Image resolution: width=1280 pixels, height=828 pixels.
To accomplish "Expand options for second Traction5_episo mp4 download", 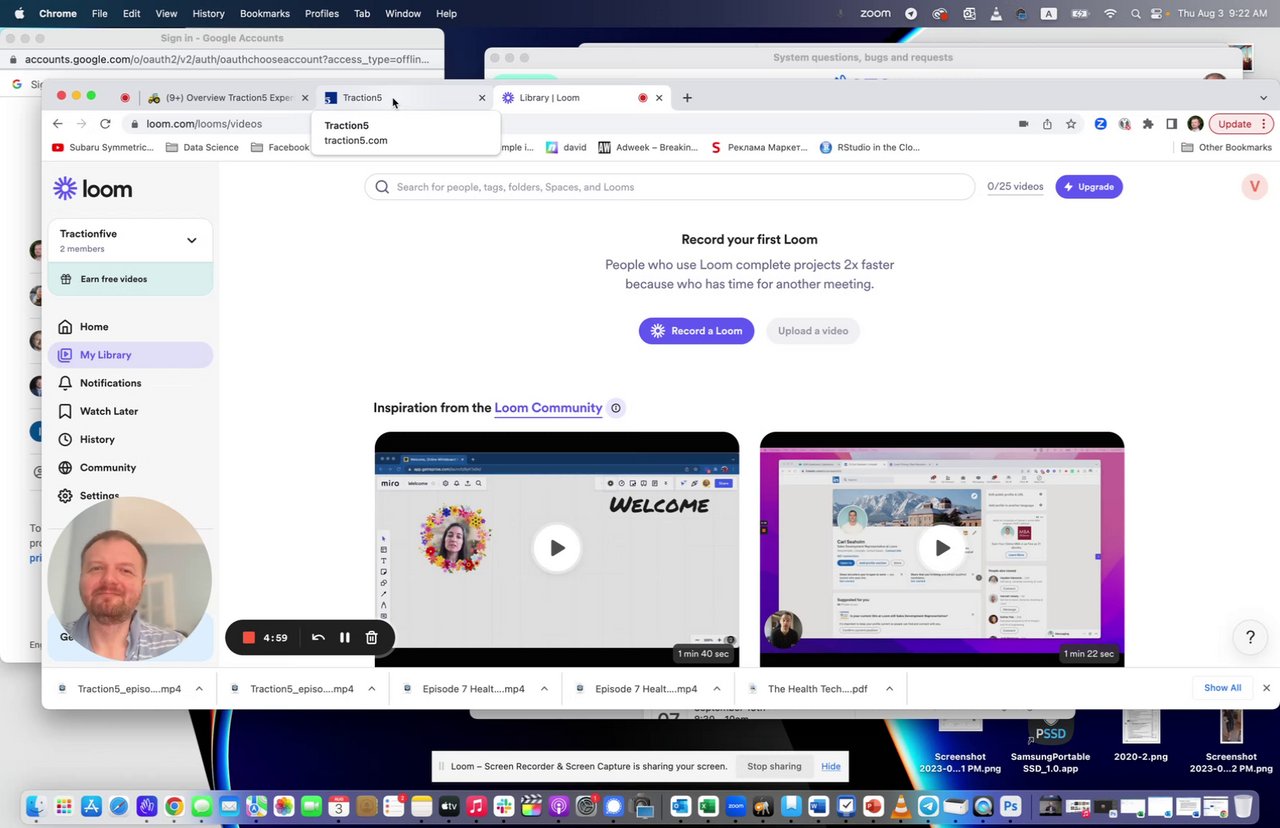I will coord(371,689).
